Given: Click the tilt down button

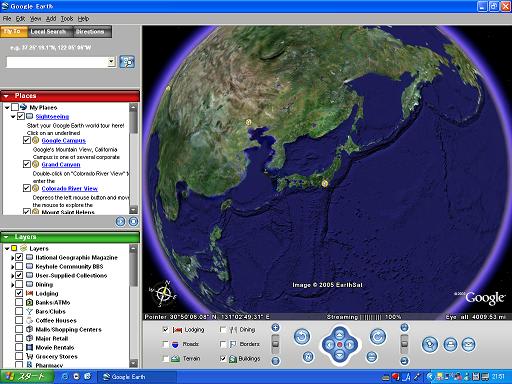Looking at the screenshot, I should coord(404,361).
